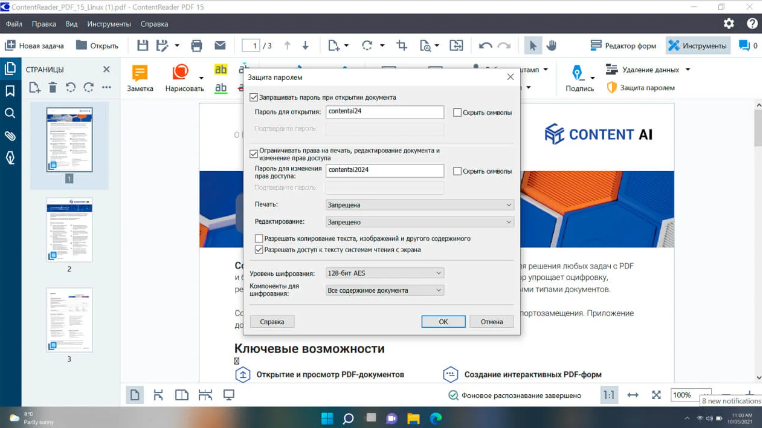Click the Note (Заметка) tool

pos(140,78)
